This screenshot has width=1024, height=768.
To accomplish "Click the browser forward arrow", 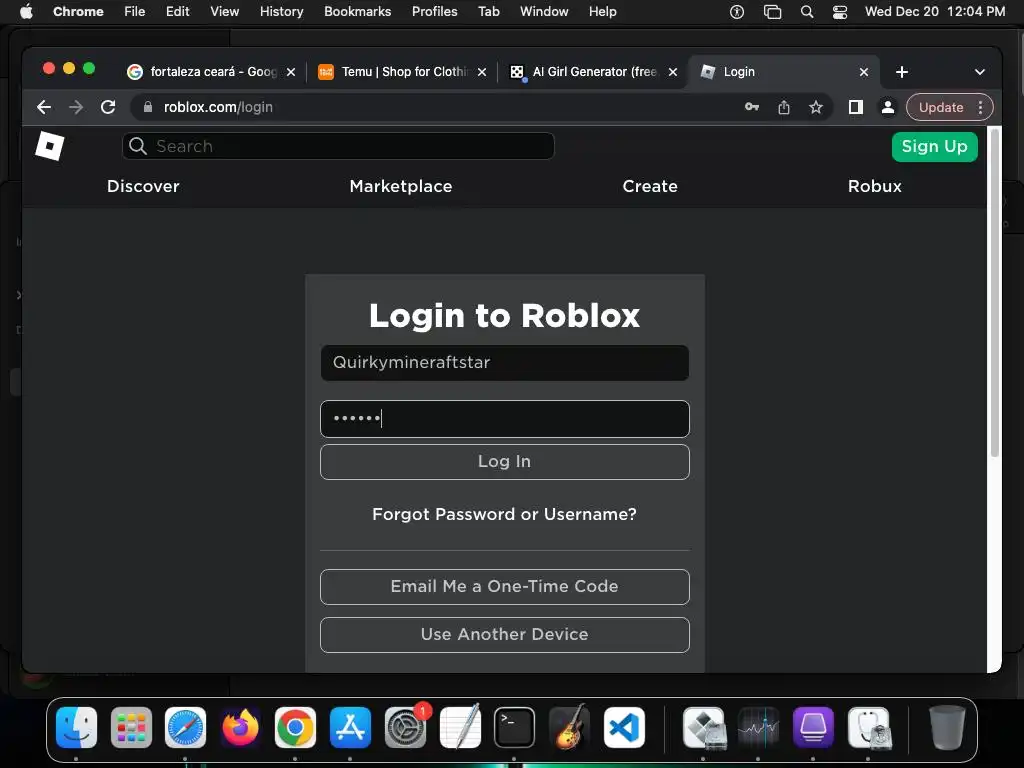I will point(76,107).
